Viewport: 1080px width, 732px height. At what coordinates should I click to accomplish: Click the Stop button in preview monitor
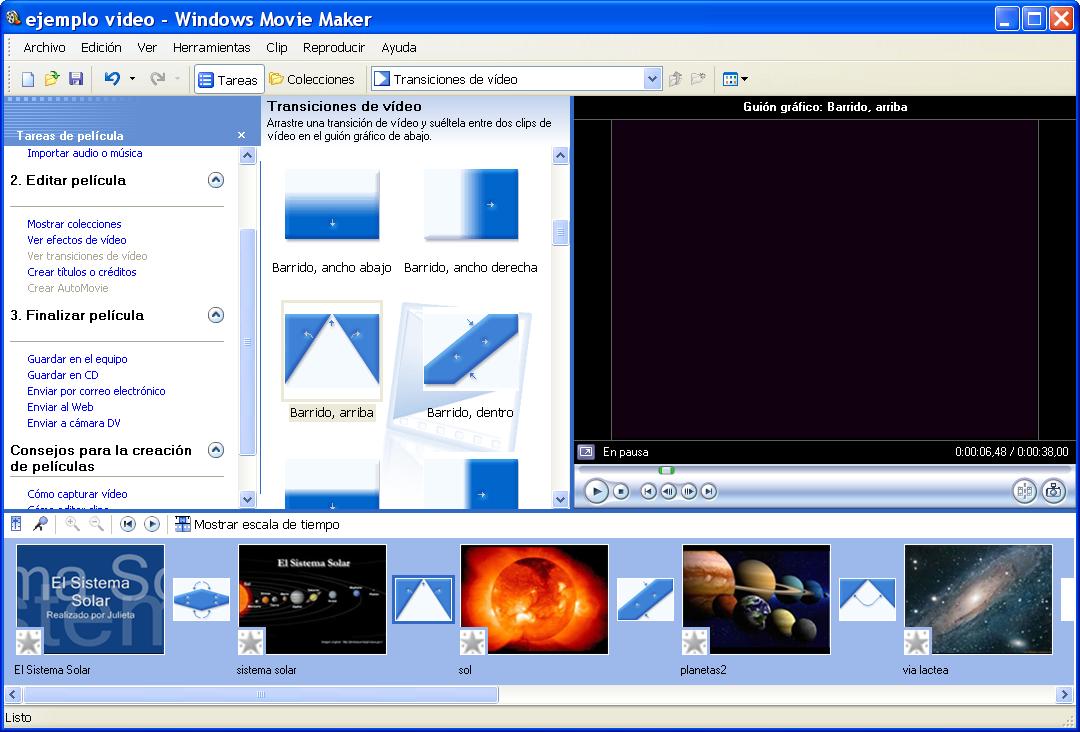(621, 492)
